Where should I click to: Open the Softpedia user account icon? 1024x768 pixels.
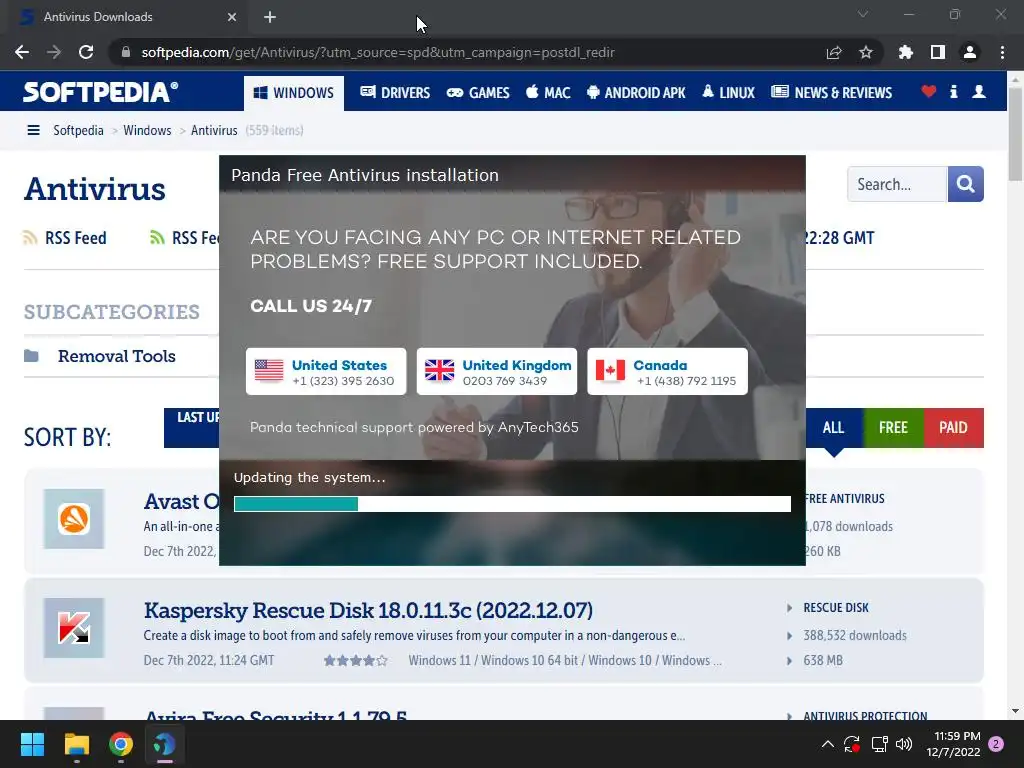point(979,91)
